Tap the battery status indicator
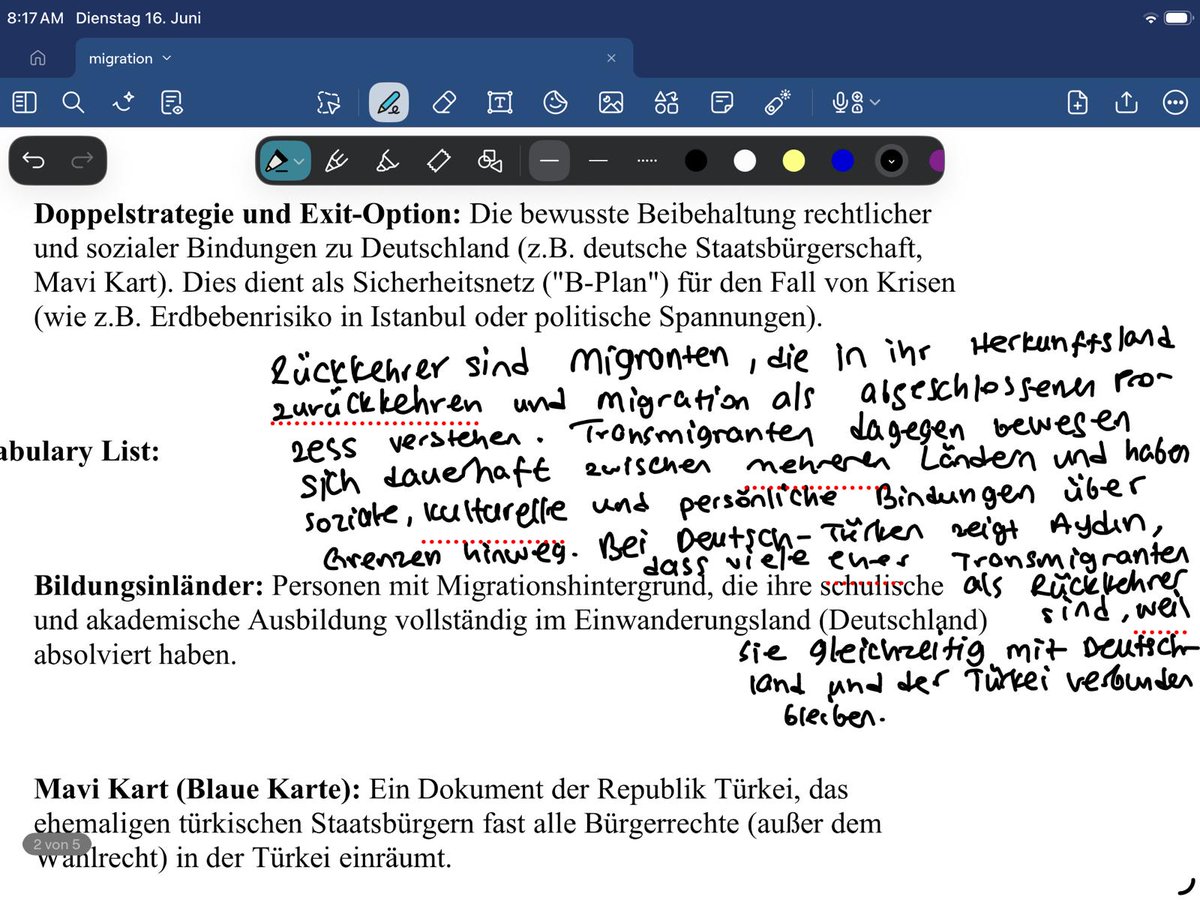Viewport: 1200px width, 900px height. 1177,19
